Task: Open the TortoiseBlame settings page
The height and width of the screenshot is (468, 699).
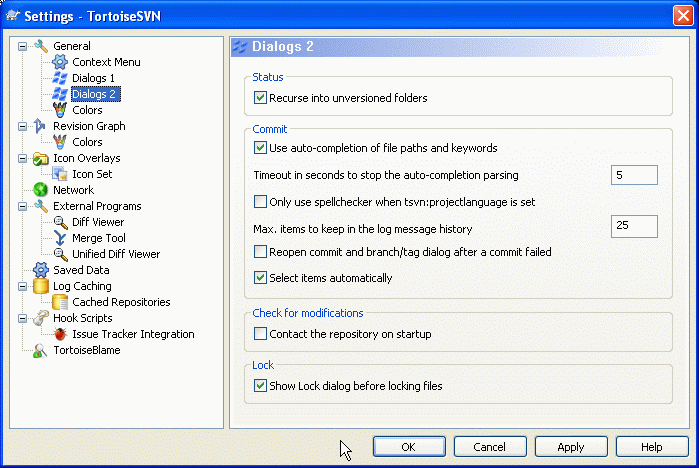Action: [86, 350]
